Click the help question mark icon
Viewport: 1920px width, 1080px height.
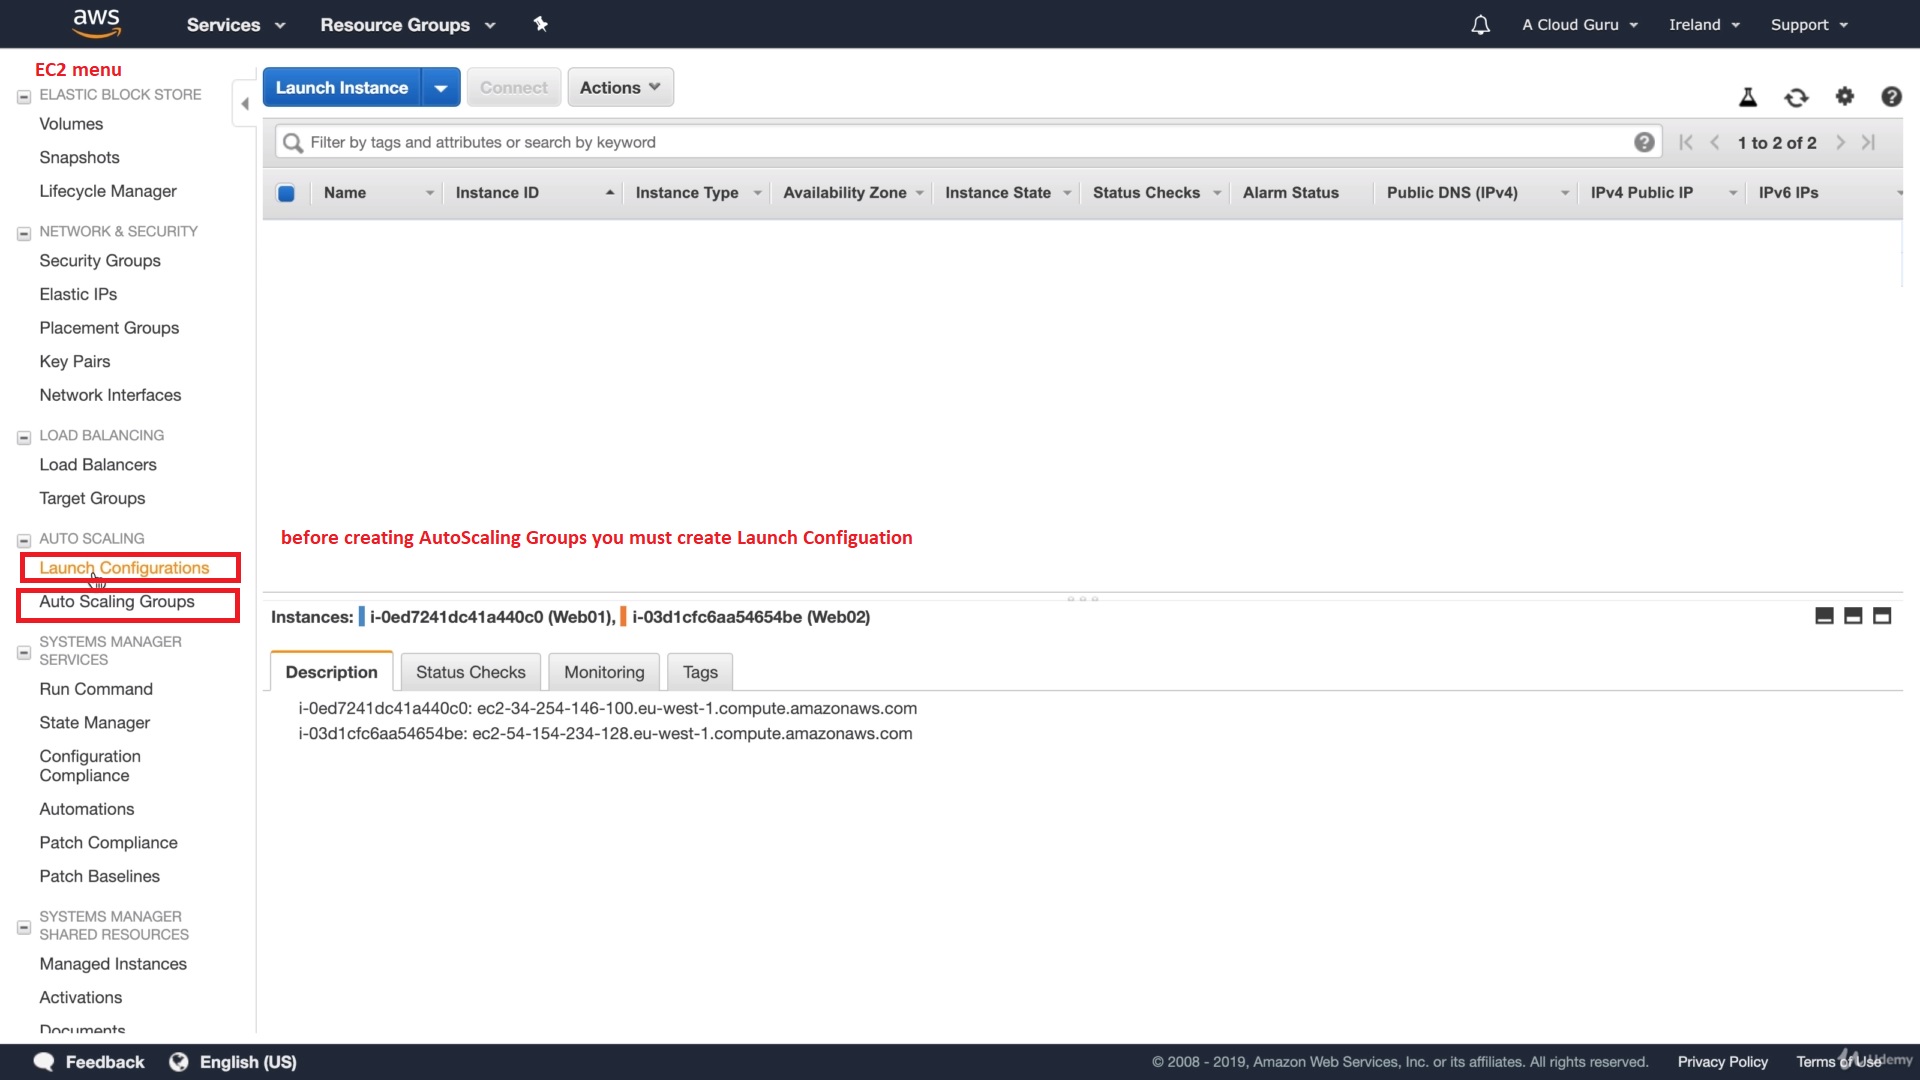click(x=1890, y=96)
